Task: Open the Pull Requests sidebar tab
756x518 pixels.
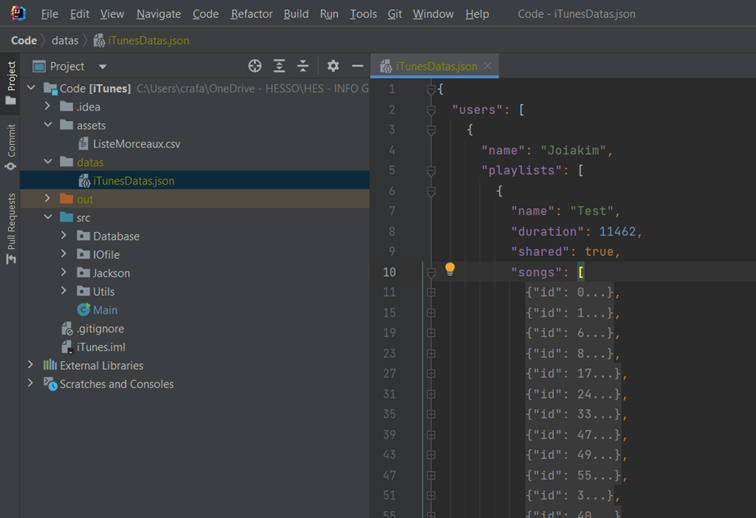Action: 11,228
